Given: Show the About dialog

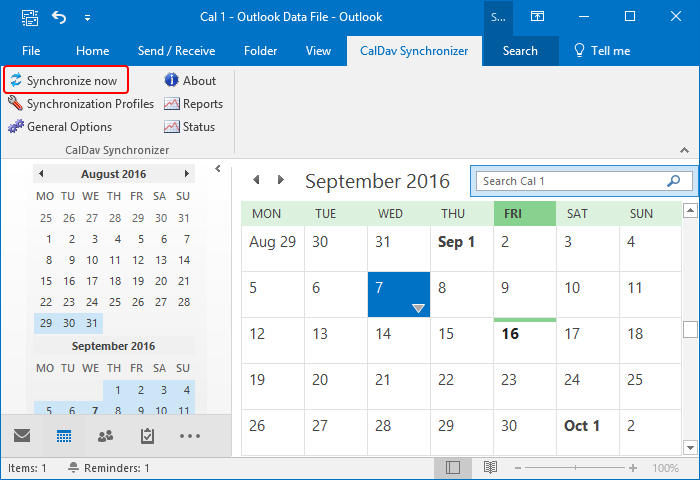Looking at the screenshot, I should pyautogui.click(x=190, y=80).
